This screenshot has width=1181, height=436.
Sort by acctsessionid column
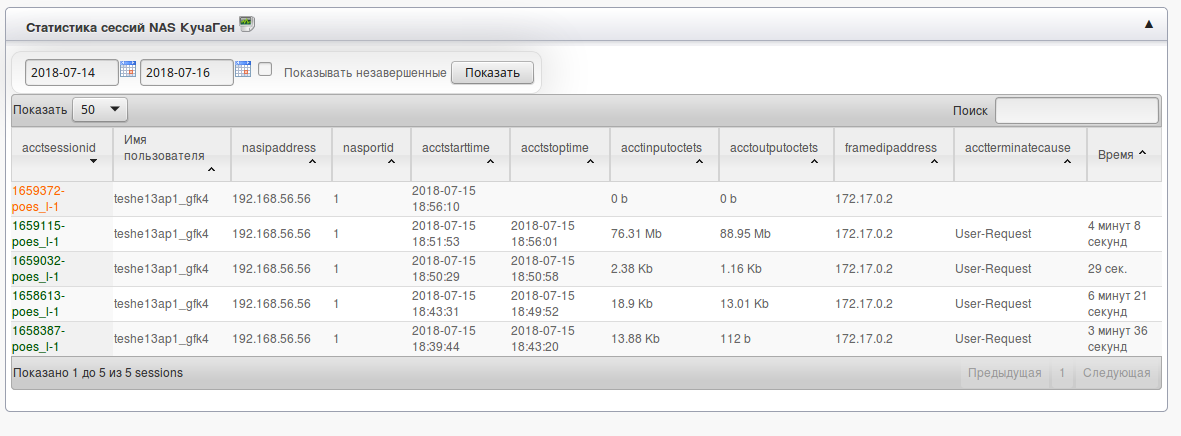tap(59, 154)
